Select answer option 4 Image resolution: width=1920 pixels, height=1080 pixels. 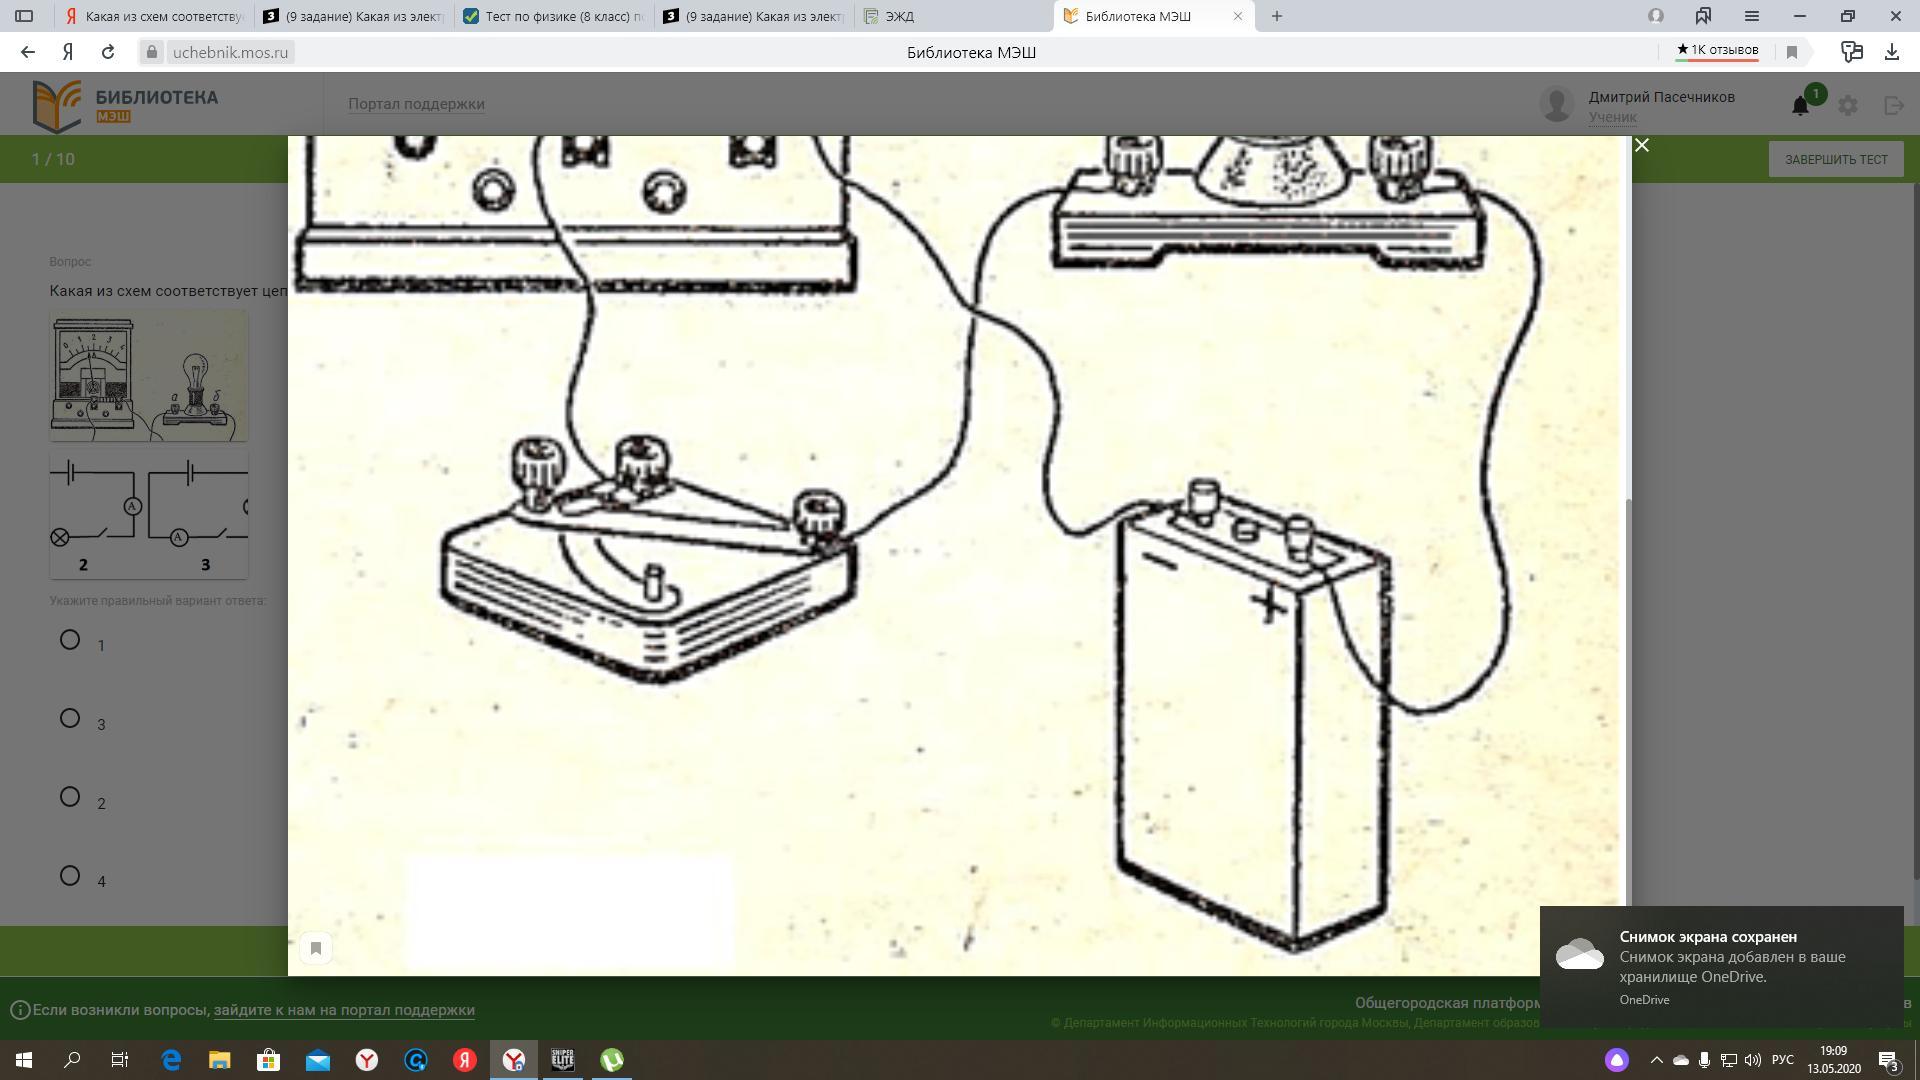(70, 876)
